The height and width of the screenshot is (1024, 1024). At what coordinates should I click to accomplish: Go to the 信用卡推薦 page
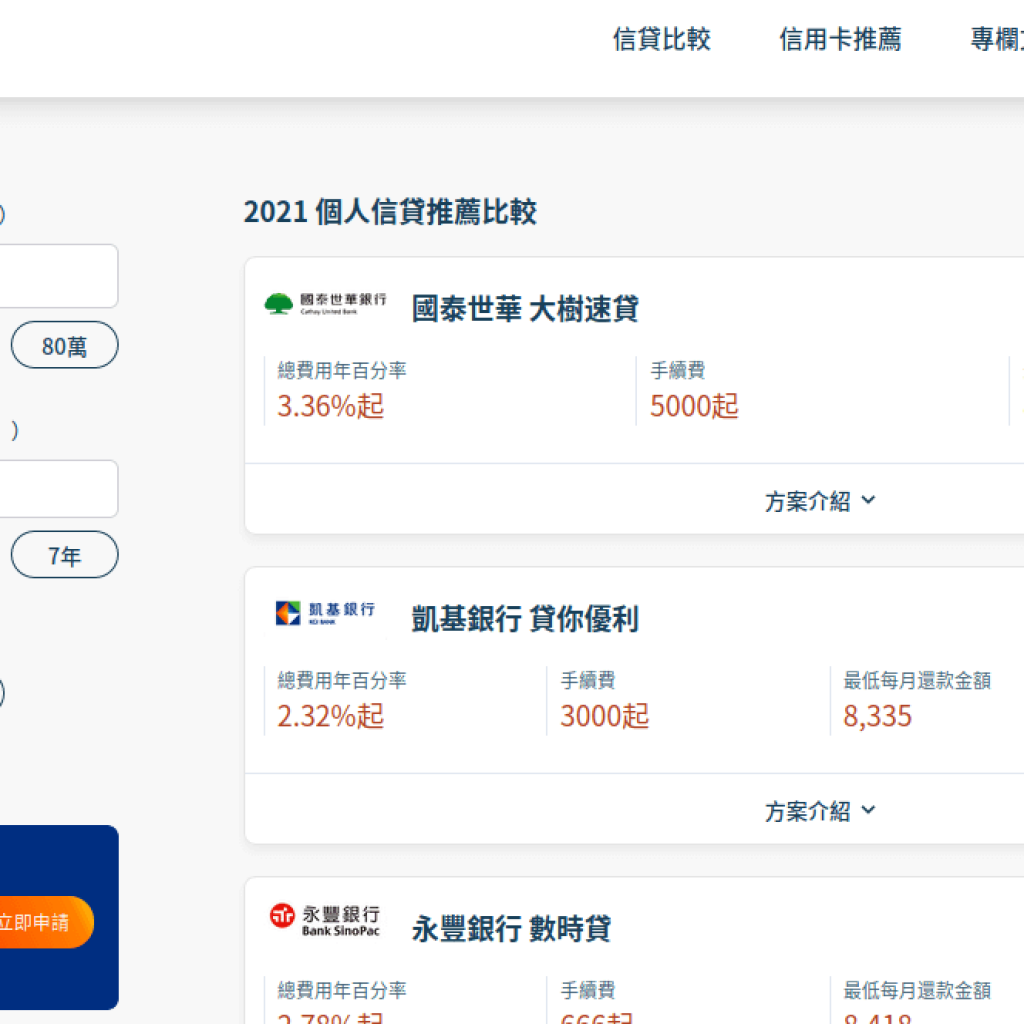pos(840,40)
